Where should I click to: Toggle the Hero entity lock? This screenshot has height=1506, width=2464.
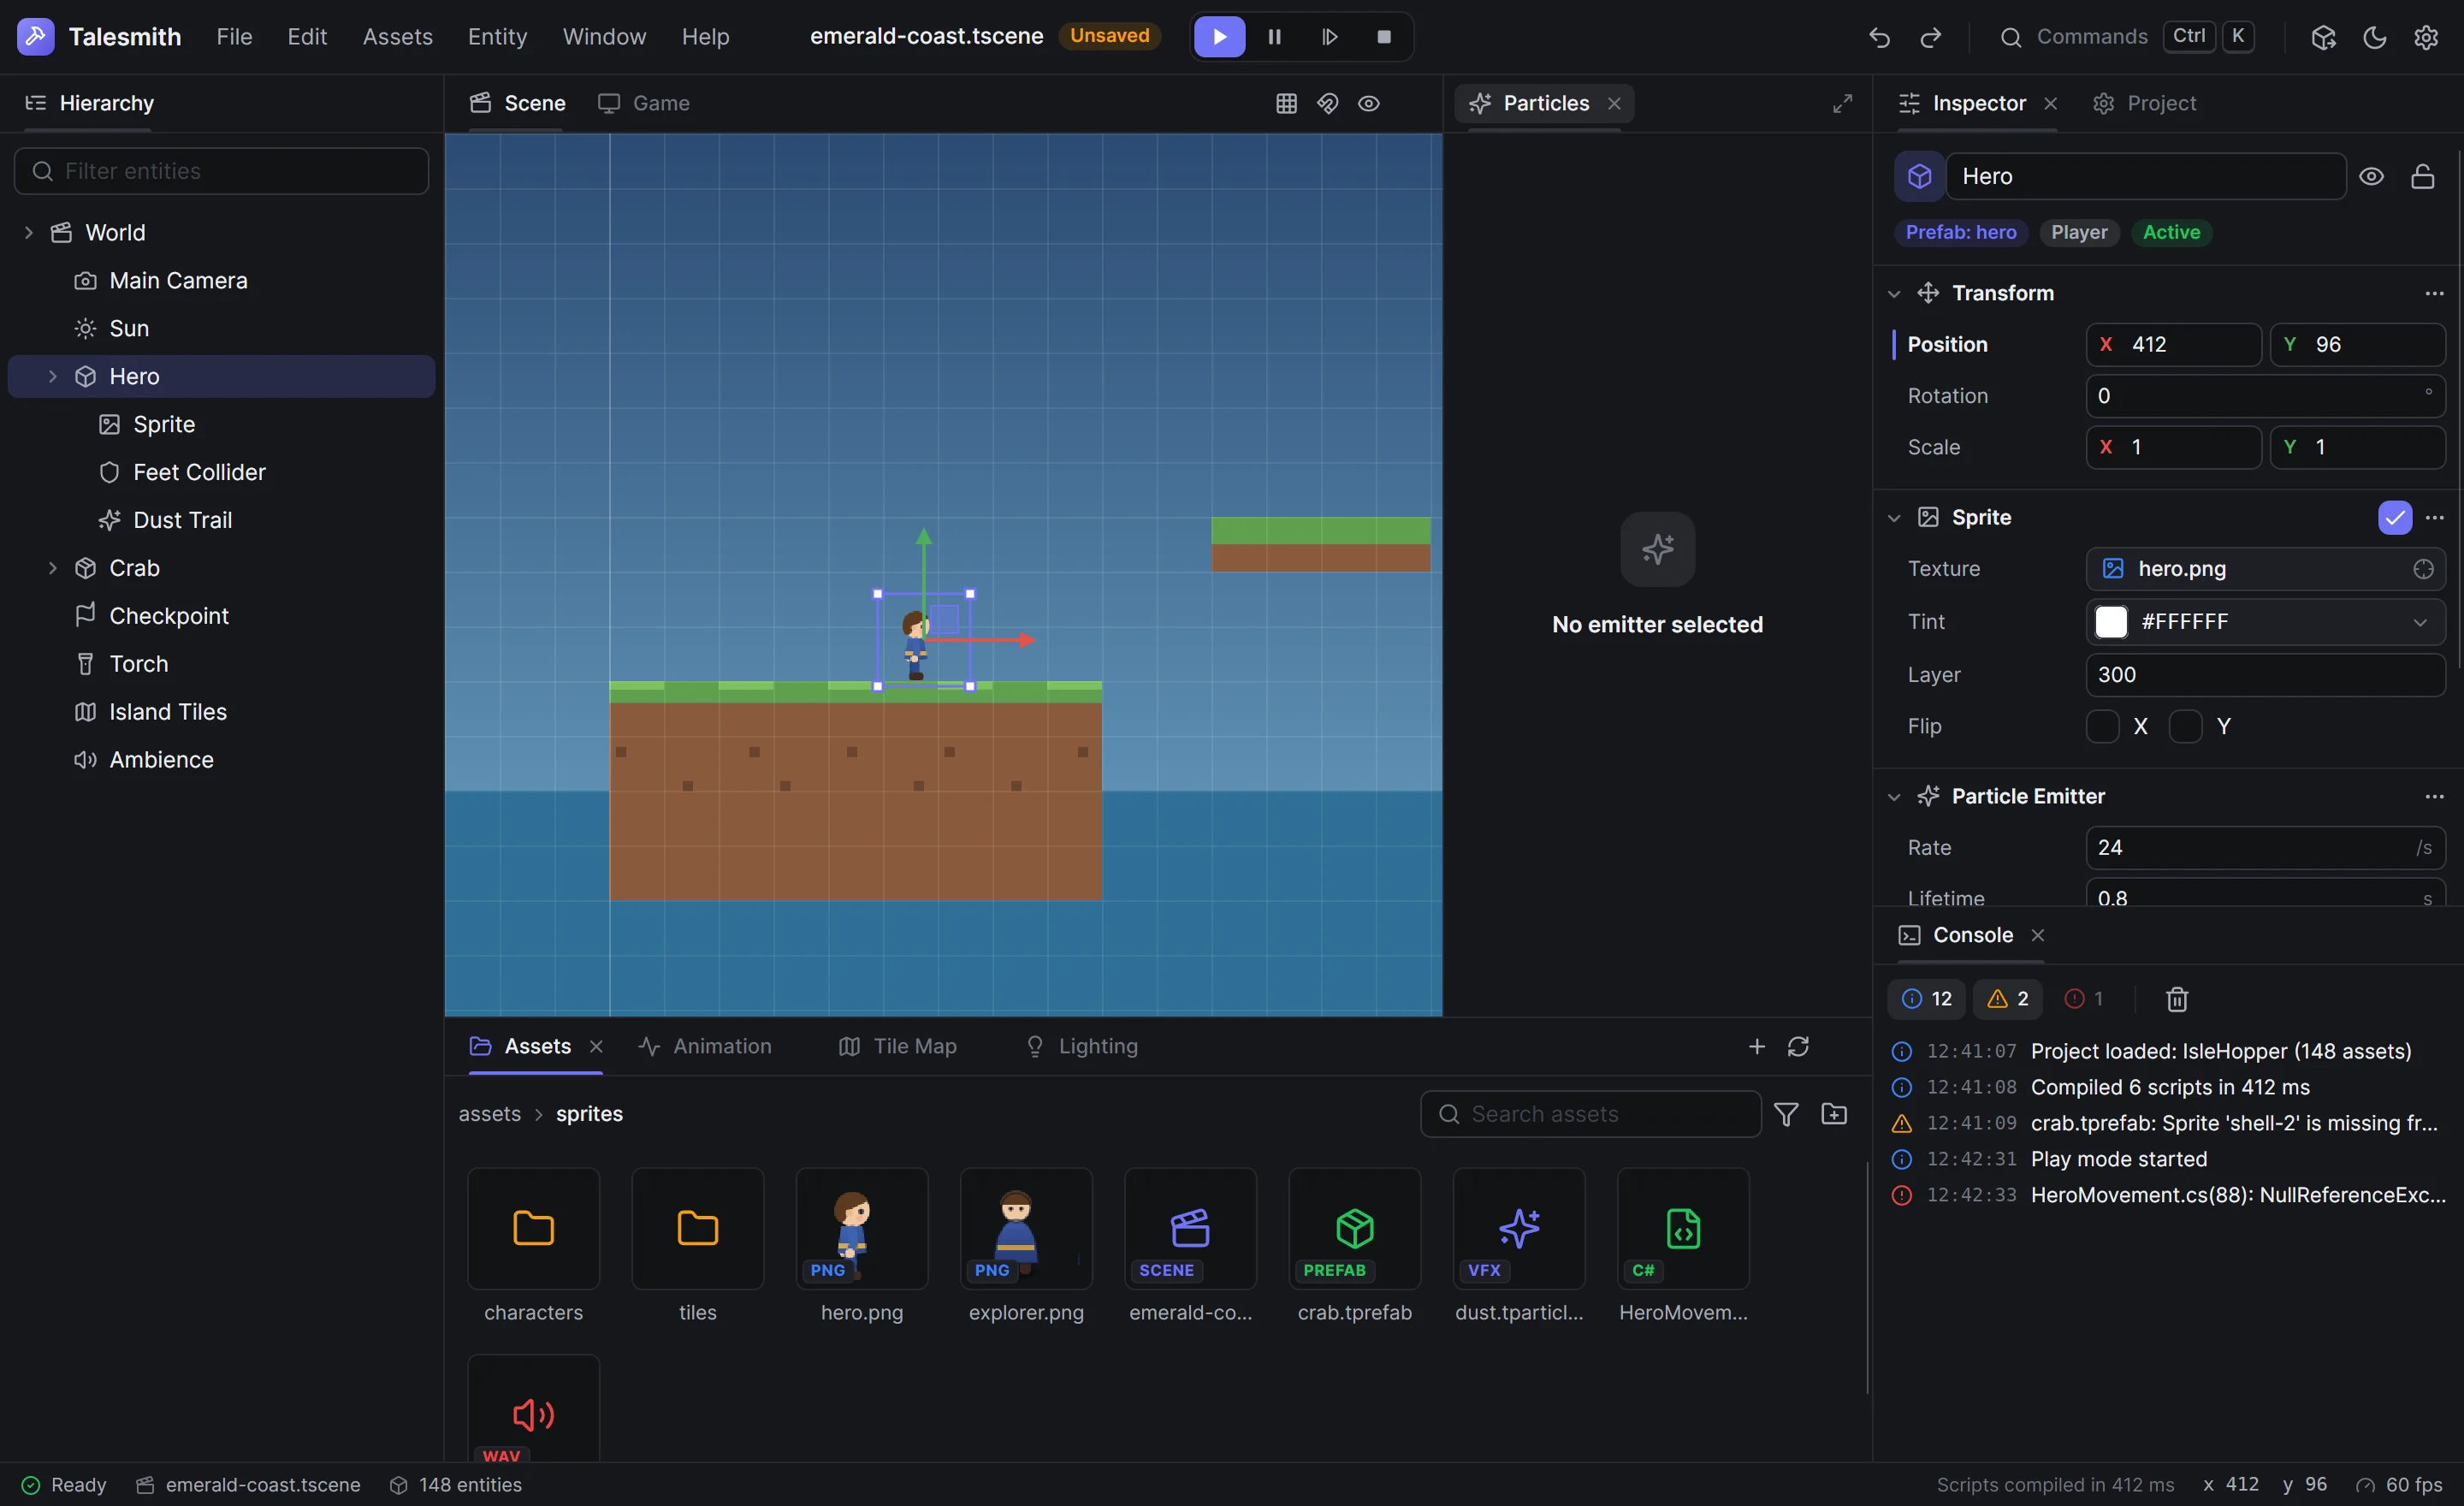(x=2422, y=176)
